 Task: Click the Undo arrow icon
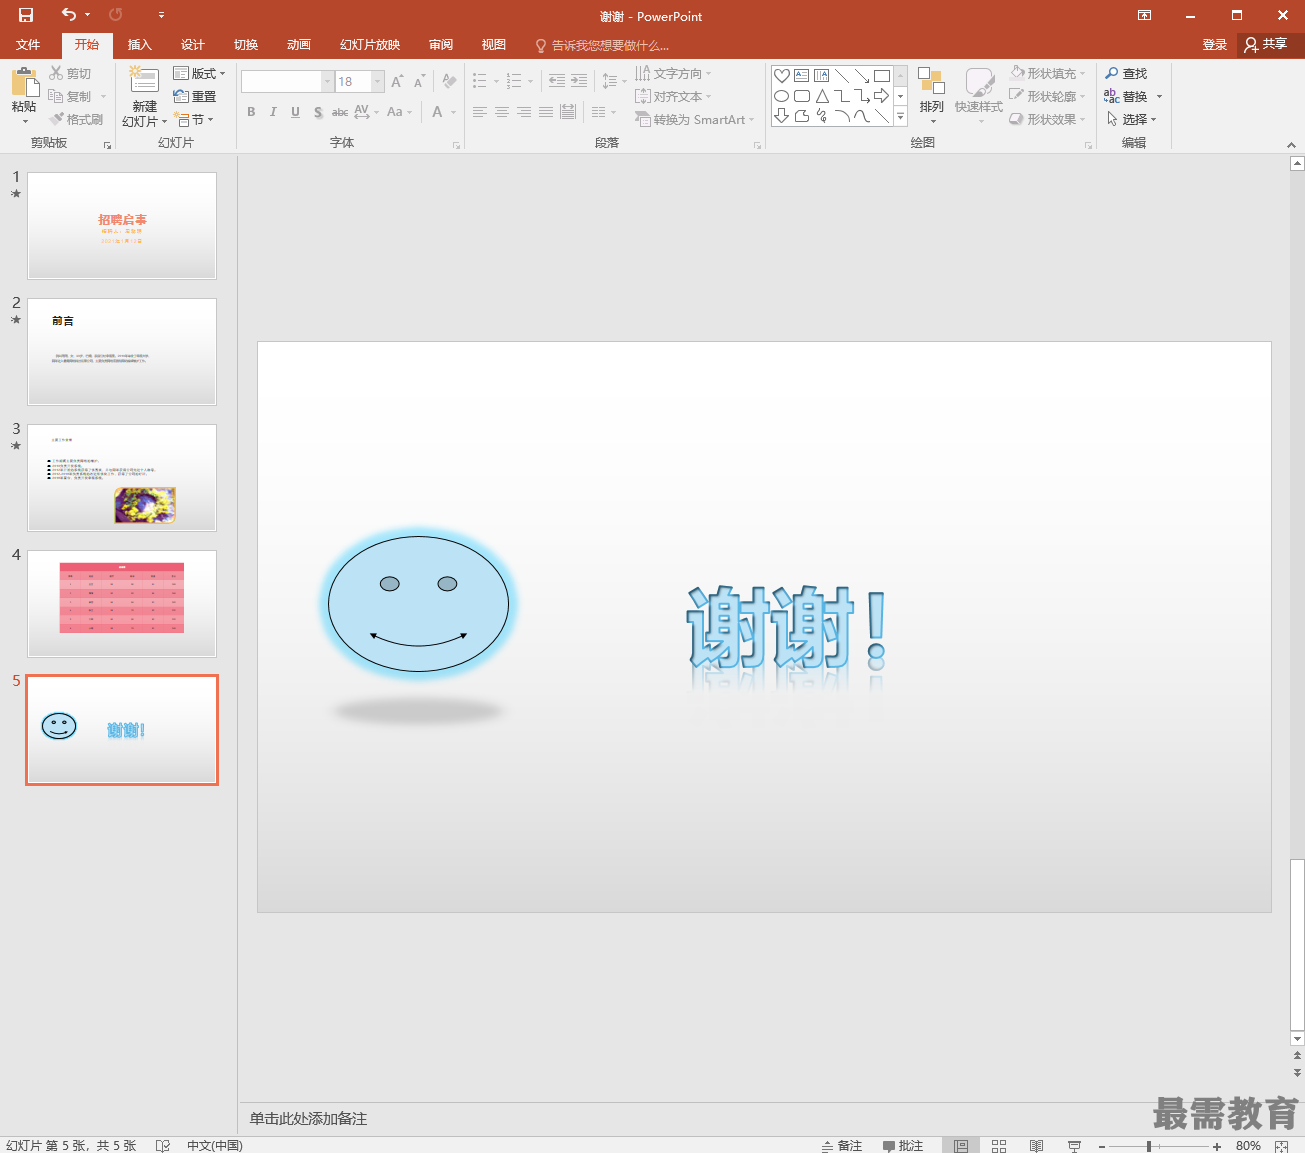pyautogui.click(x=68, y=15)
